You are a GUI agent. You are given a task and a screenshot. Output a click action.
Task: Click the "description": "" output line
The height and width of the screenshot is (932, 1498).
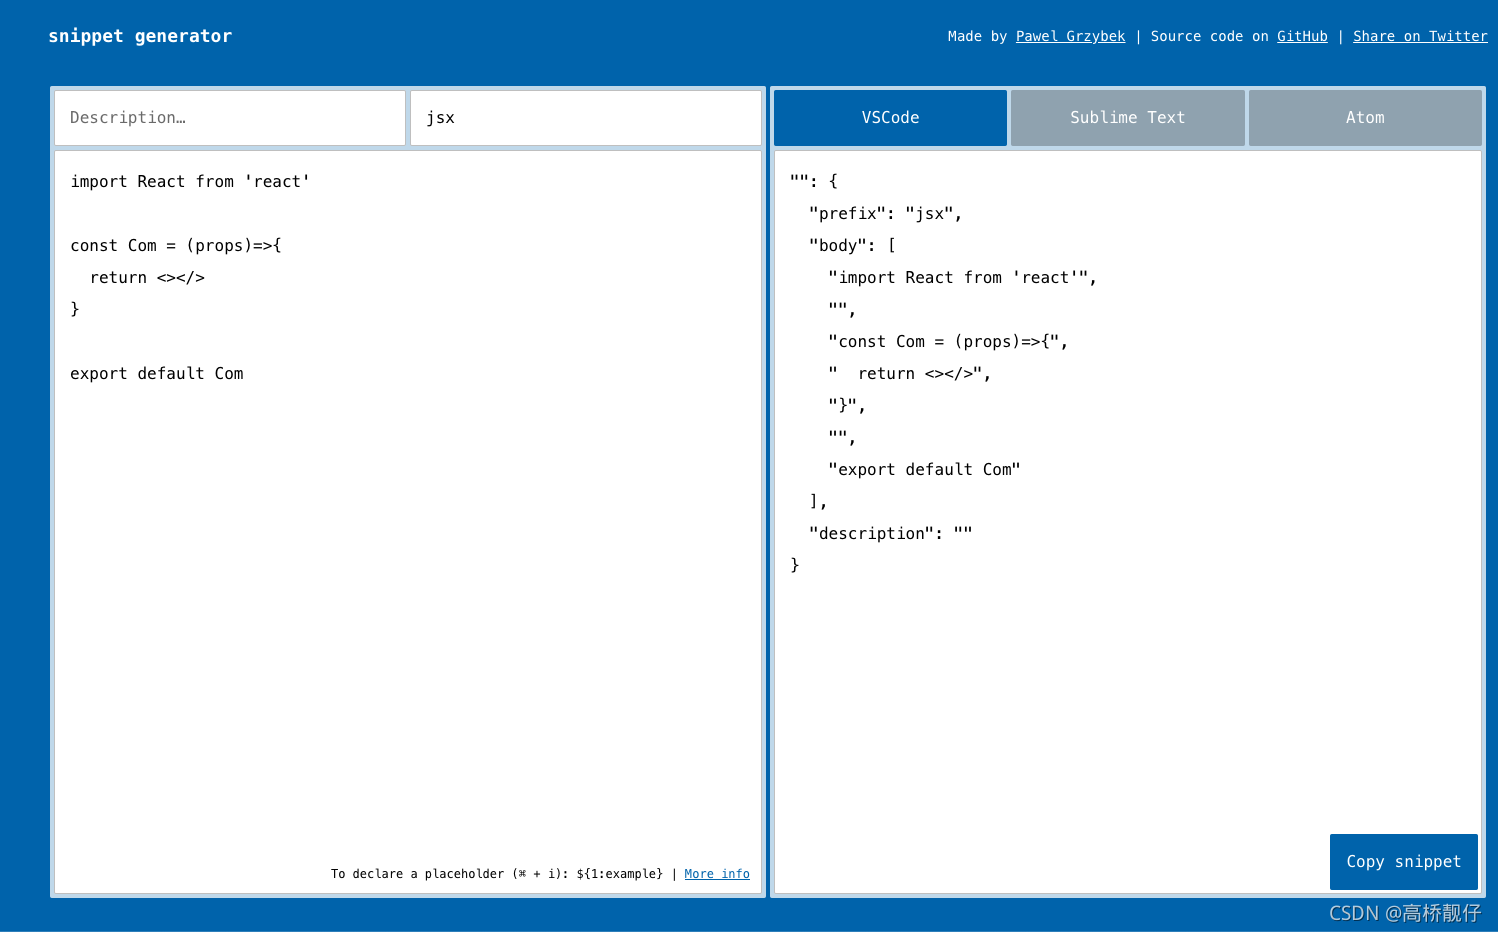[x=890, y=534]
